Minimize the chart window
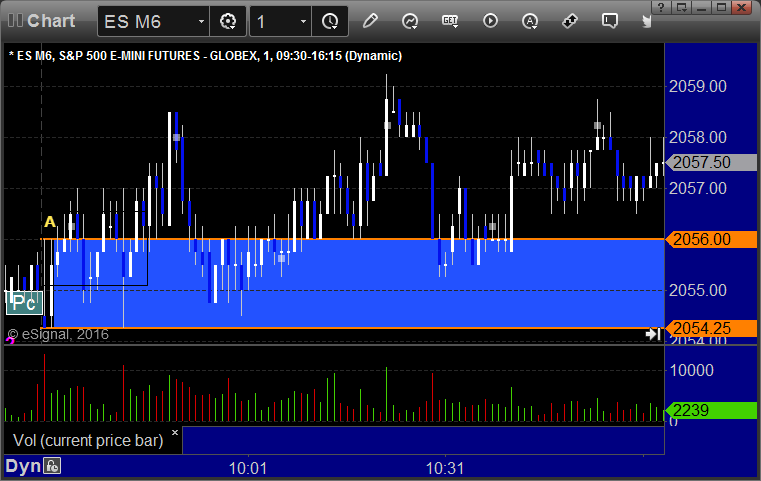The width and height of the screenshot is (761, 481). click(701, 7)
